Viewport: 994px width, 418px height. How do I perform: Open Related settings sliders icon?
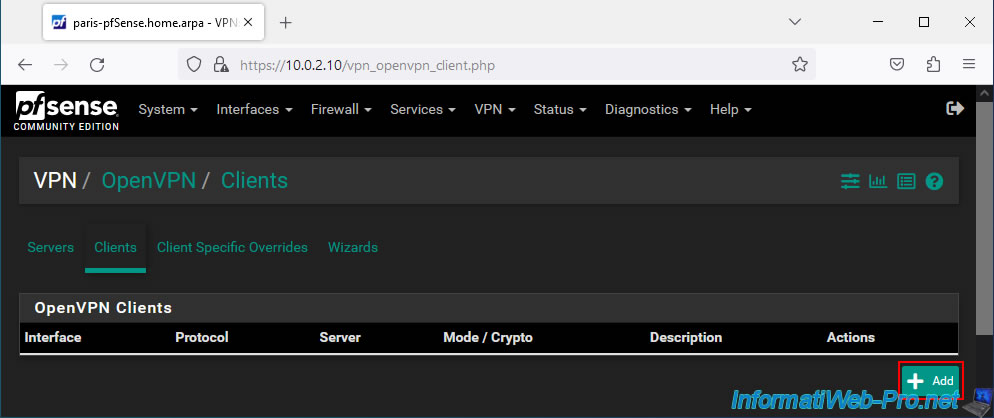[850, 181]
